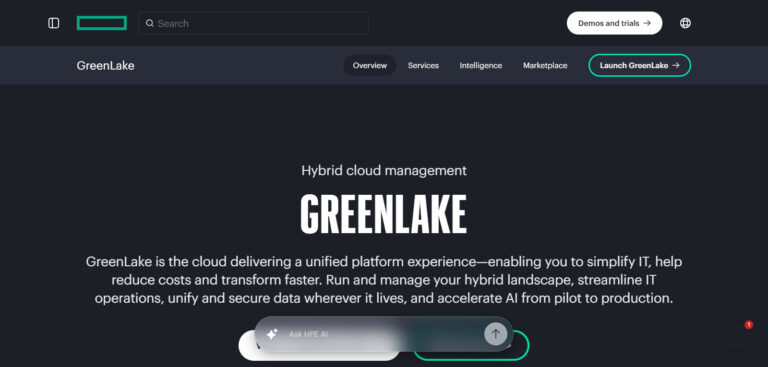Open chat widget with notification badge
This screenshot has width=768, height=367.
[x=738, y=336]
